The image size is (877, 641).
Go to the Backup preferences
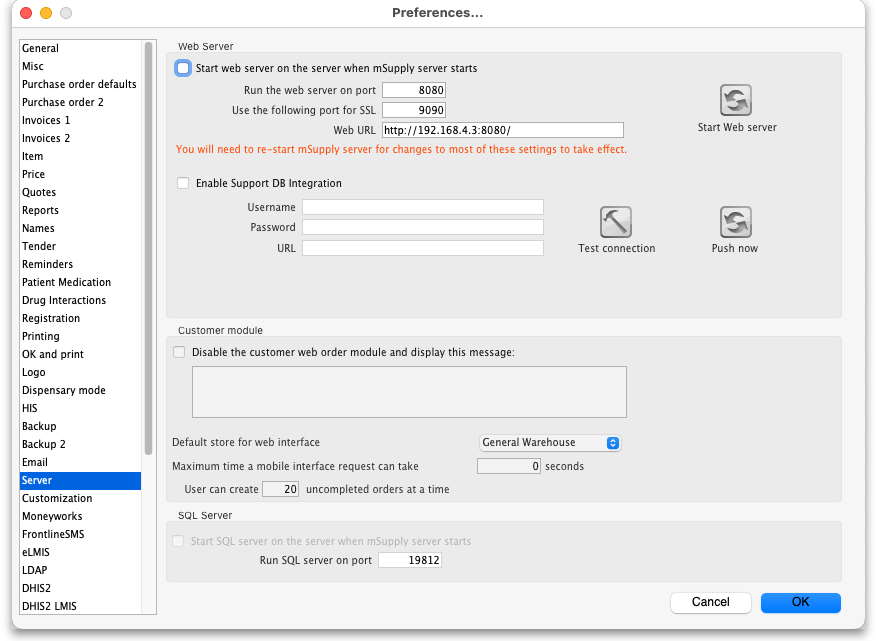39,426
